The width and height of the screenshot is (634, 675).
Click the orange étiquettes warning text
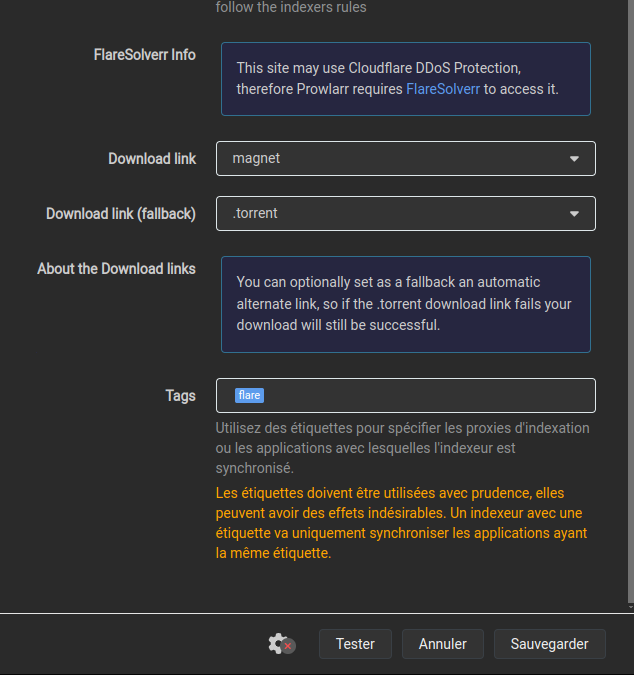click(401, 523)
